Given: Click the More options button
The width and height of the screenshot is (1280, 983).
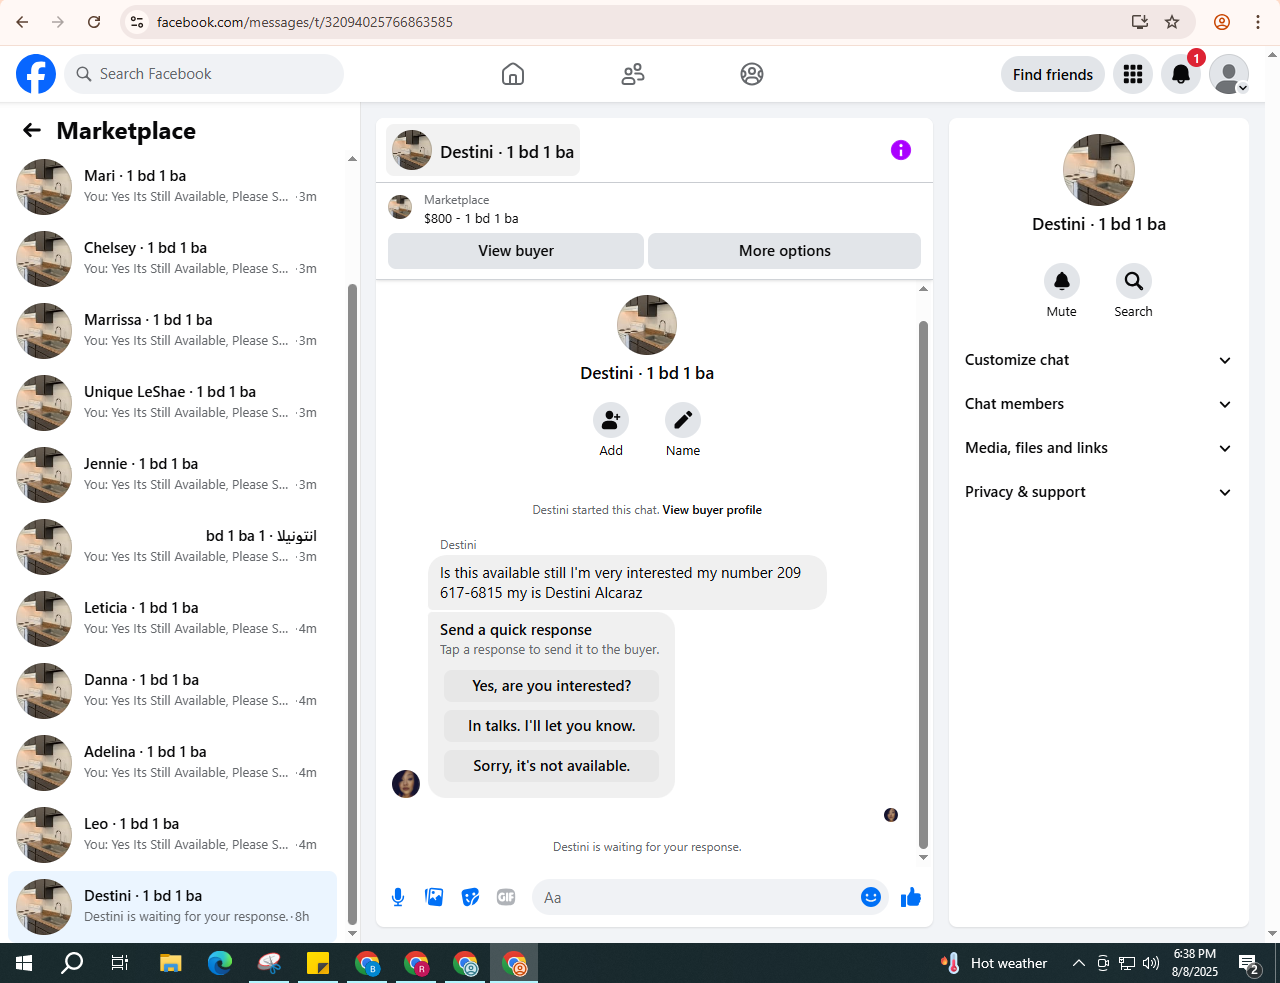Looking at the screenshot, I should click(785, 251).
